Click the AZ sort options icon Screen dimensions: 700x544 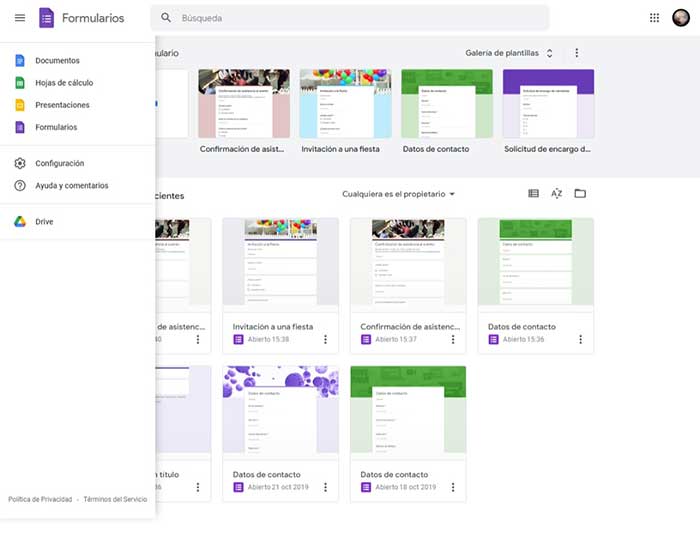pyautogui.click(x=557, y=194)
